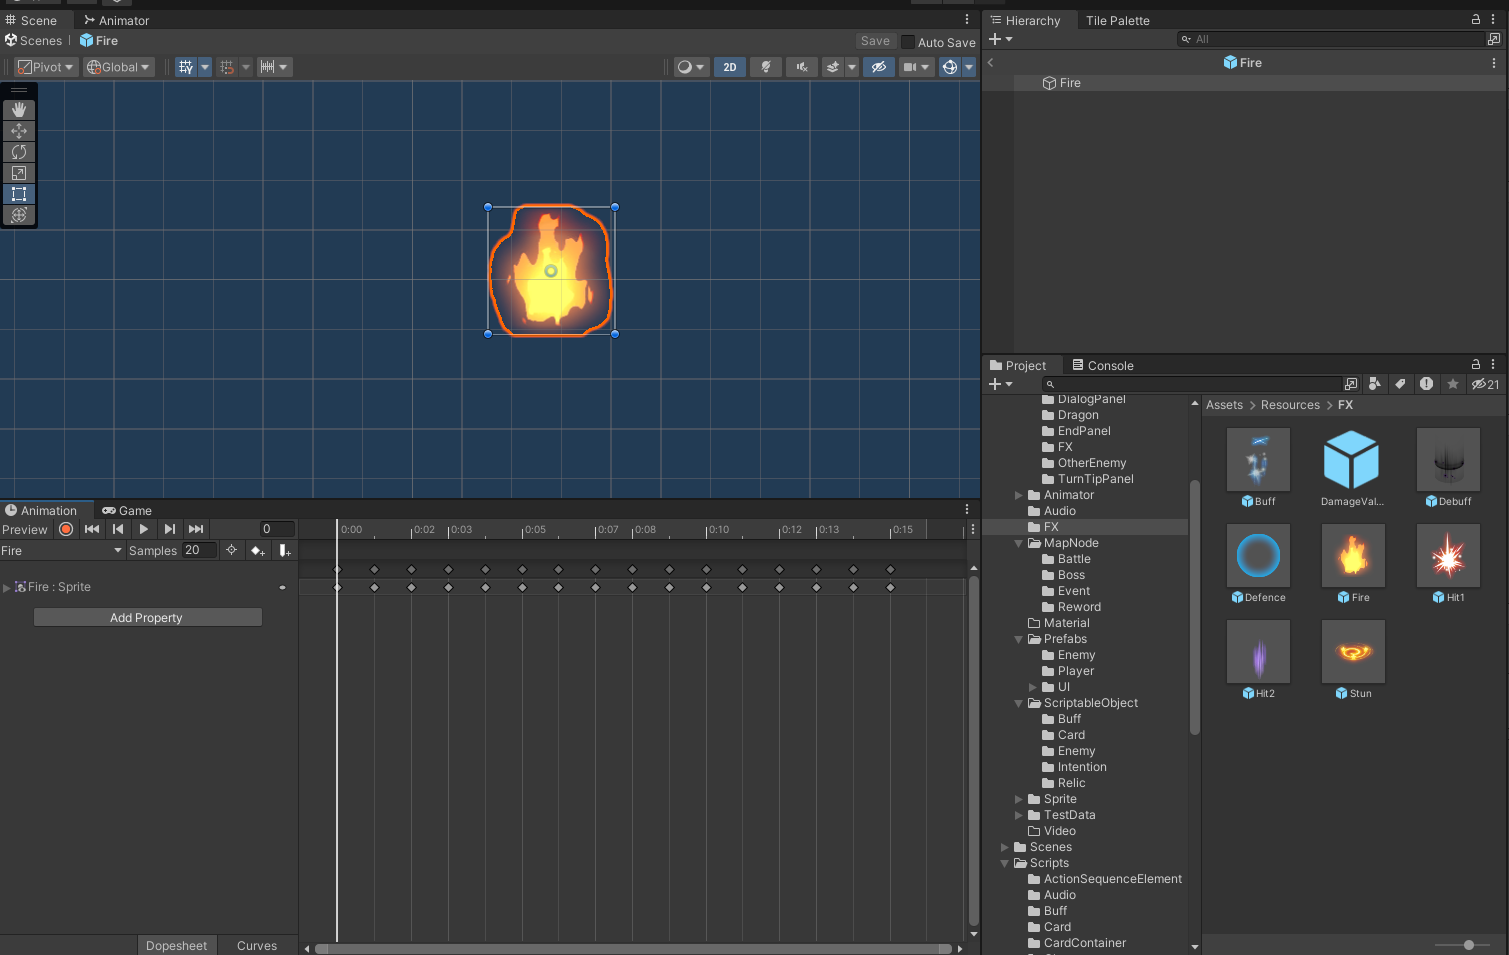
Task: Toggle scene visibility eye icon
Action: click(x=879, y=67)
